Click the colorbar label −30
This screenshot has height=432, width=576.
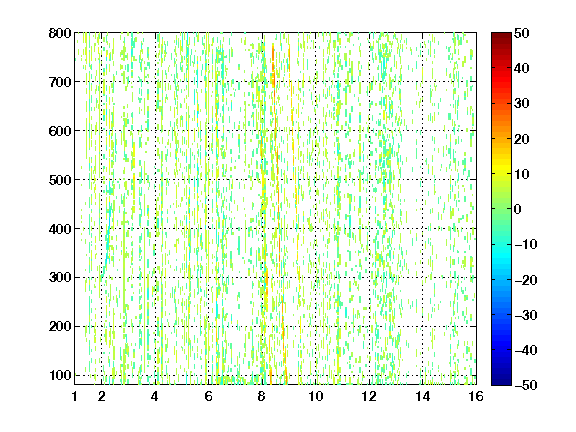[526, 315]
